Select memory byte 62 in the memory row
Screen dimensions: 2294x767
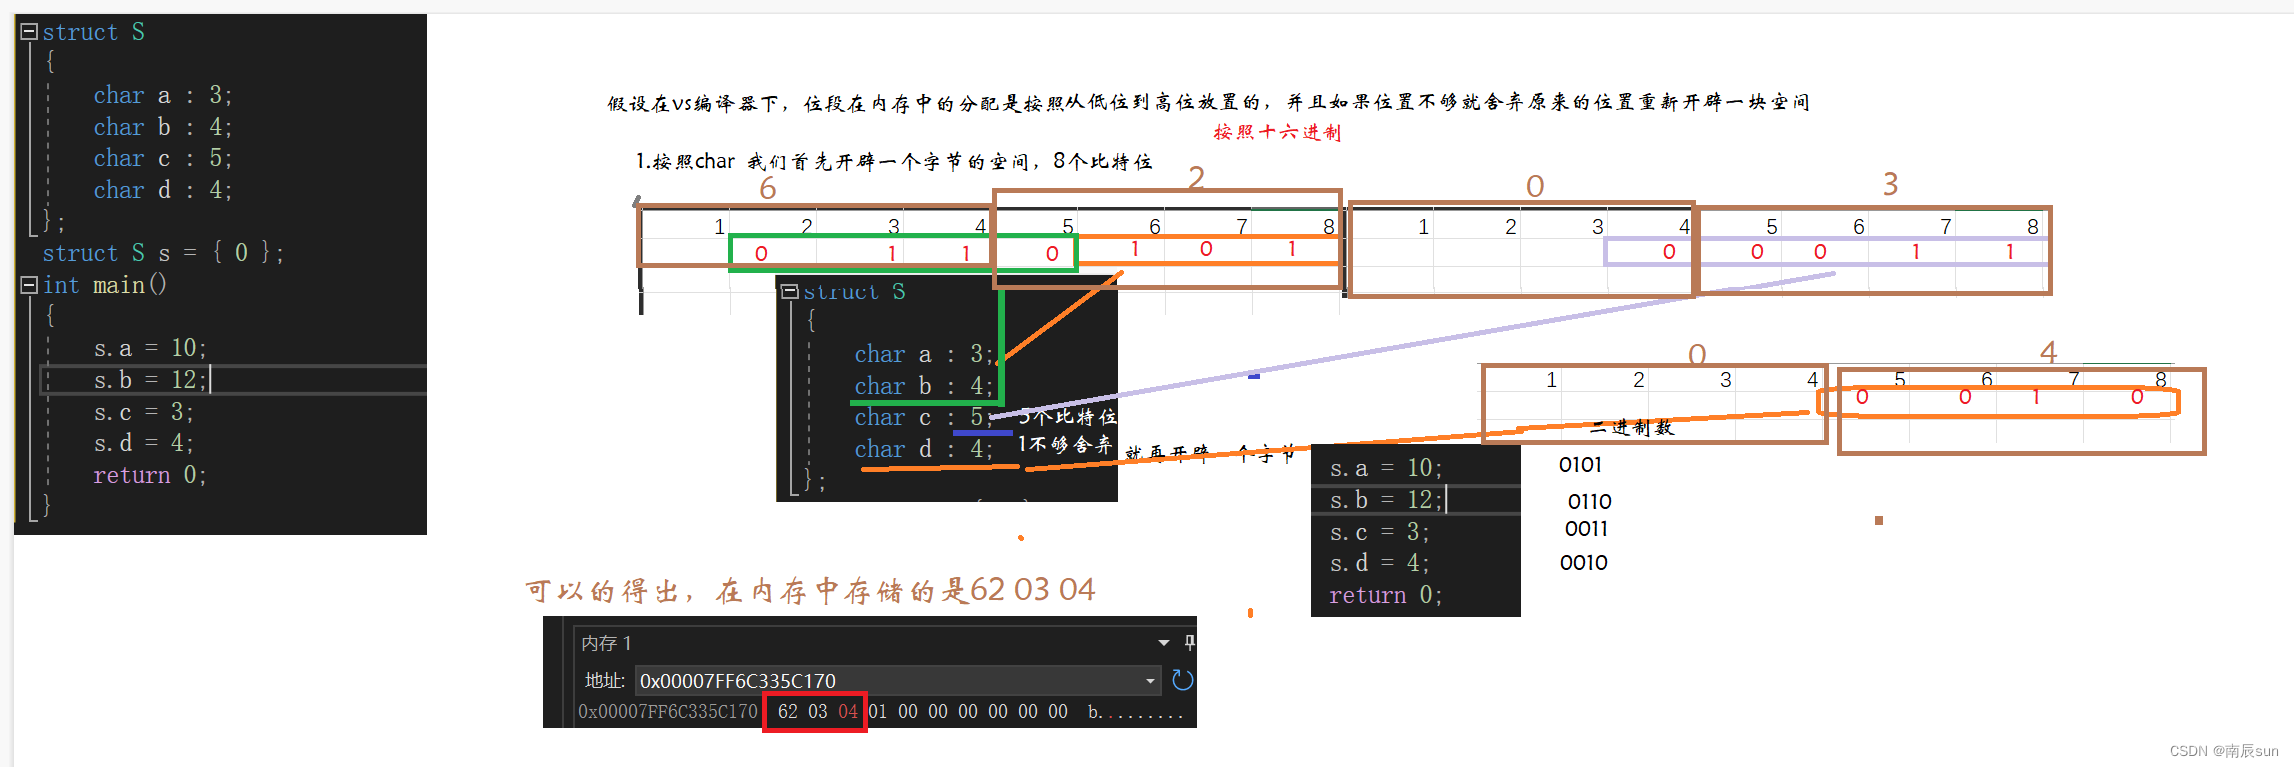pyautogui.click(x=788, y=711)
